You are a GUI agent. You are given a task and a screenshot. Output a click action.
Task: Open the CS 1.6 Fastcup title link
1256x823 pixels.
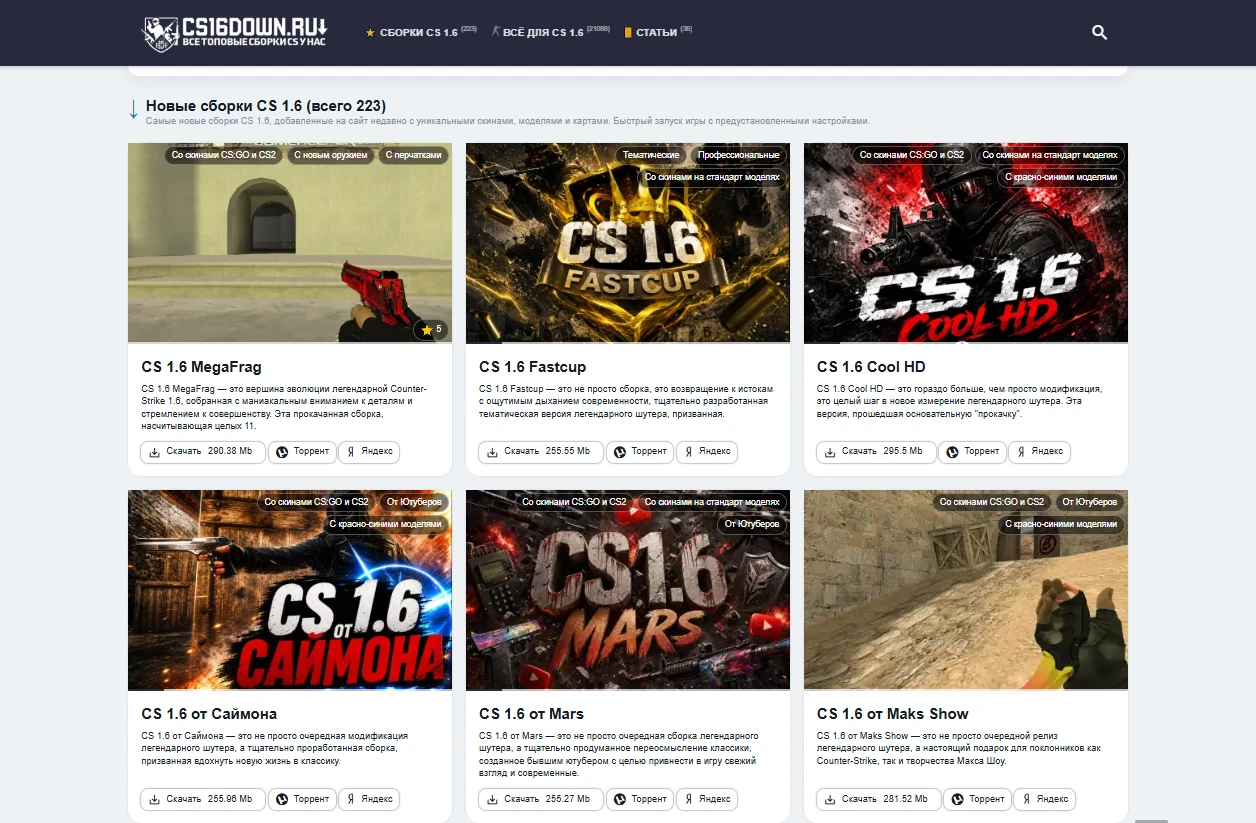[533, 367]
